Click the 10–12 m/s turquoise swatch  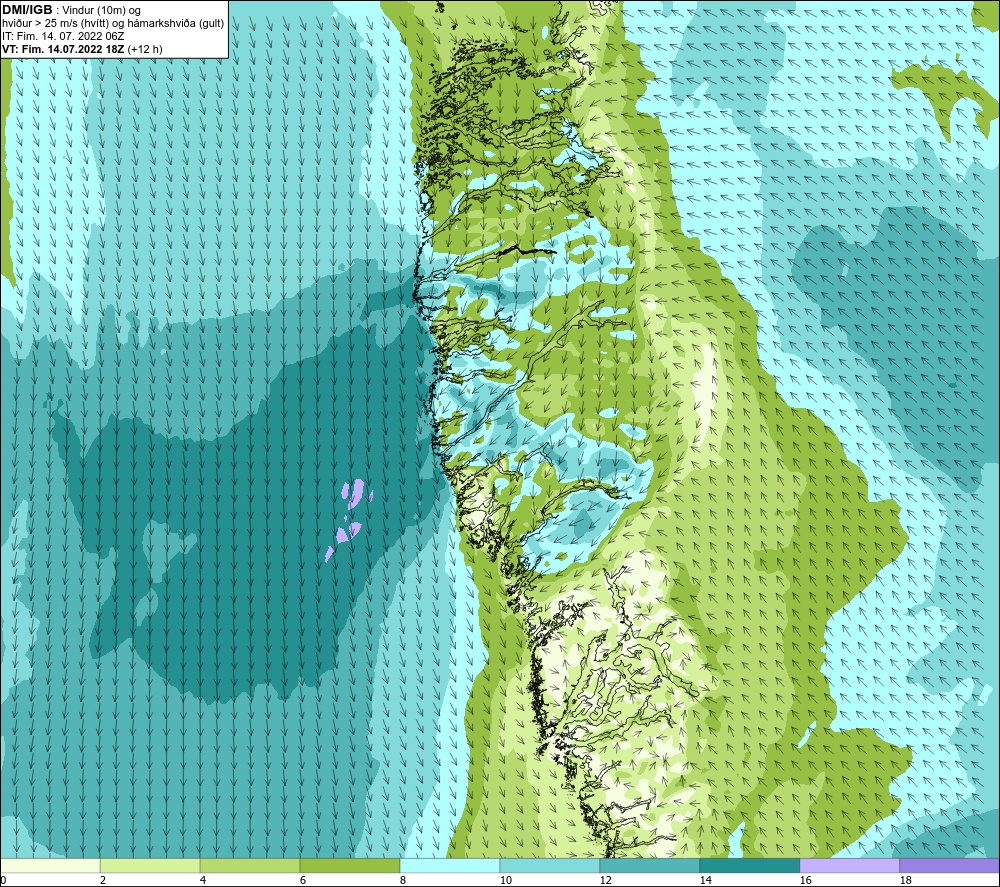(x=550, y=865)
